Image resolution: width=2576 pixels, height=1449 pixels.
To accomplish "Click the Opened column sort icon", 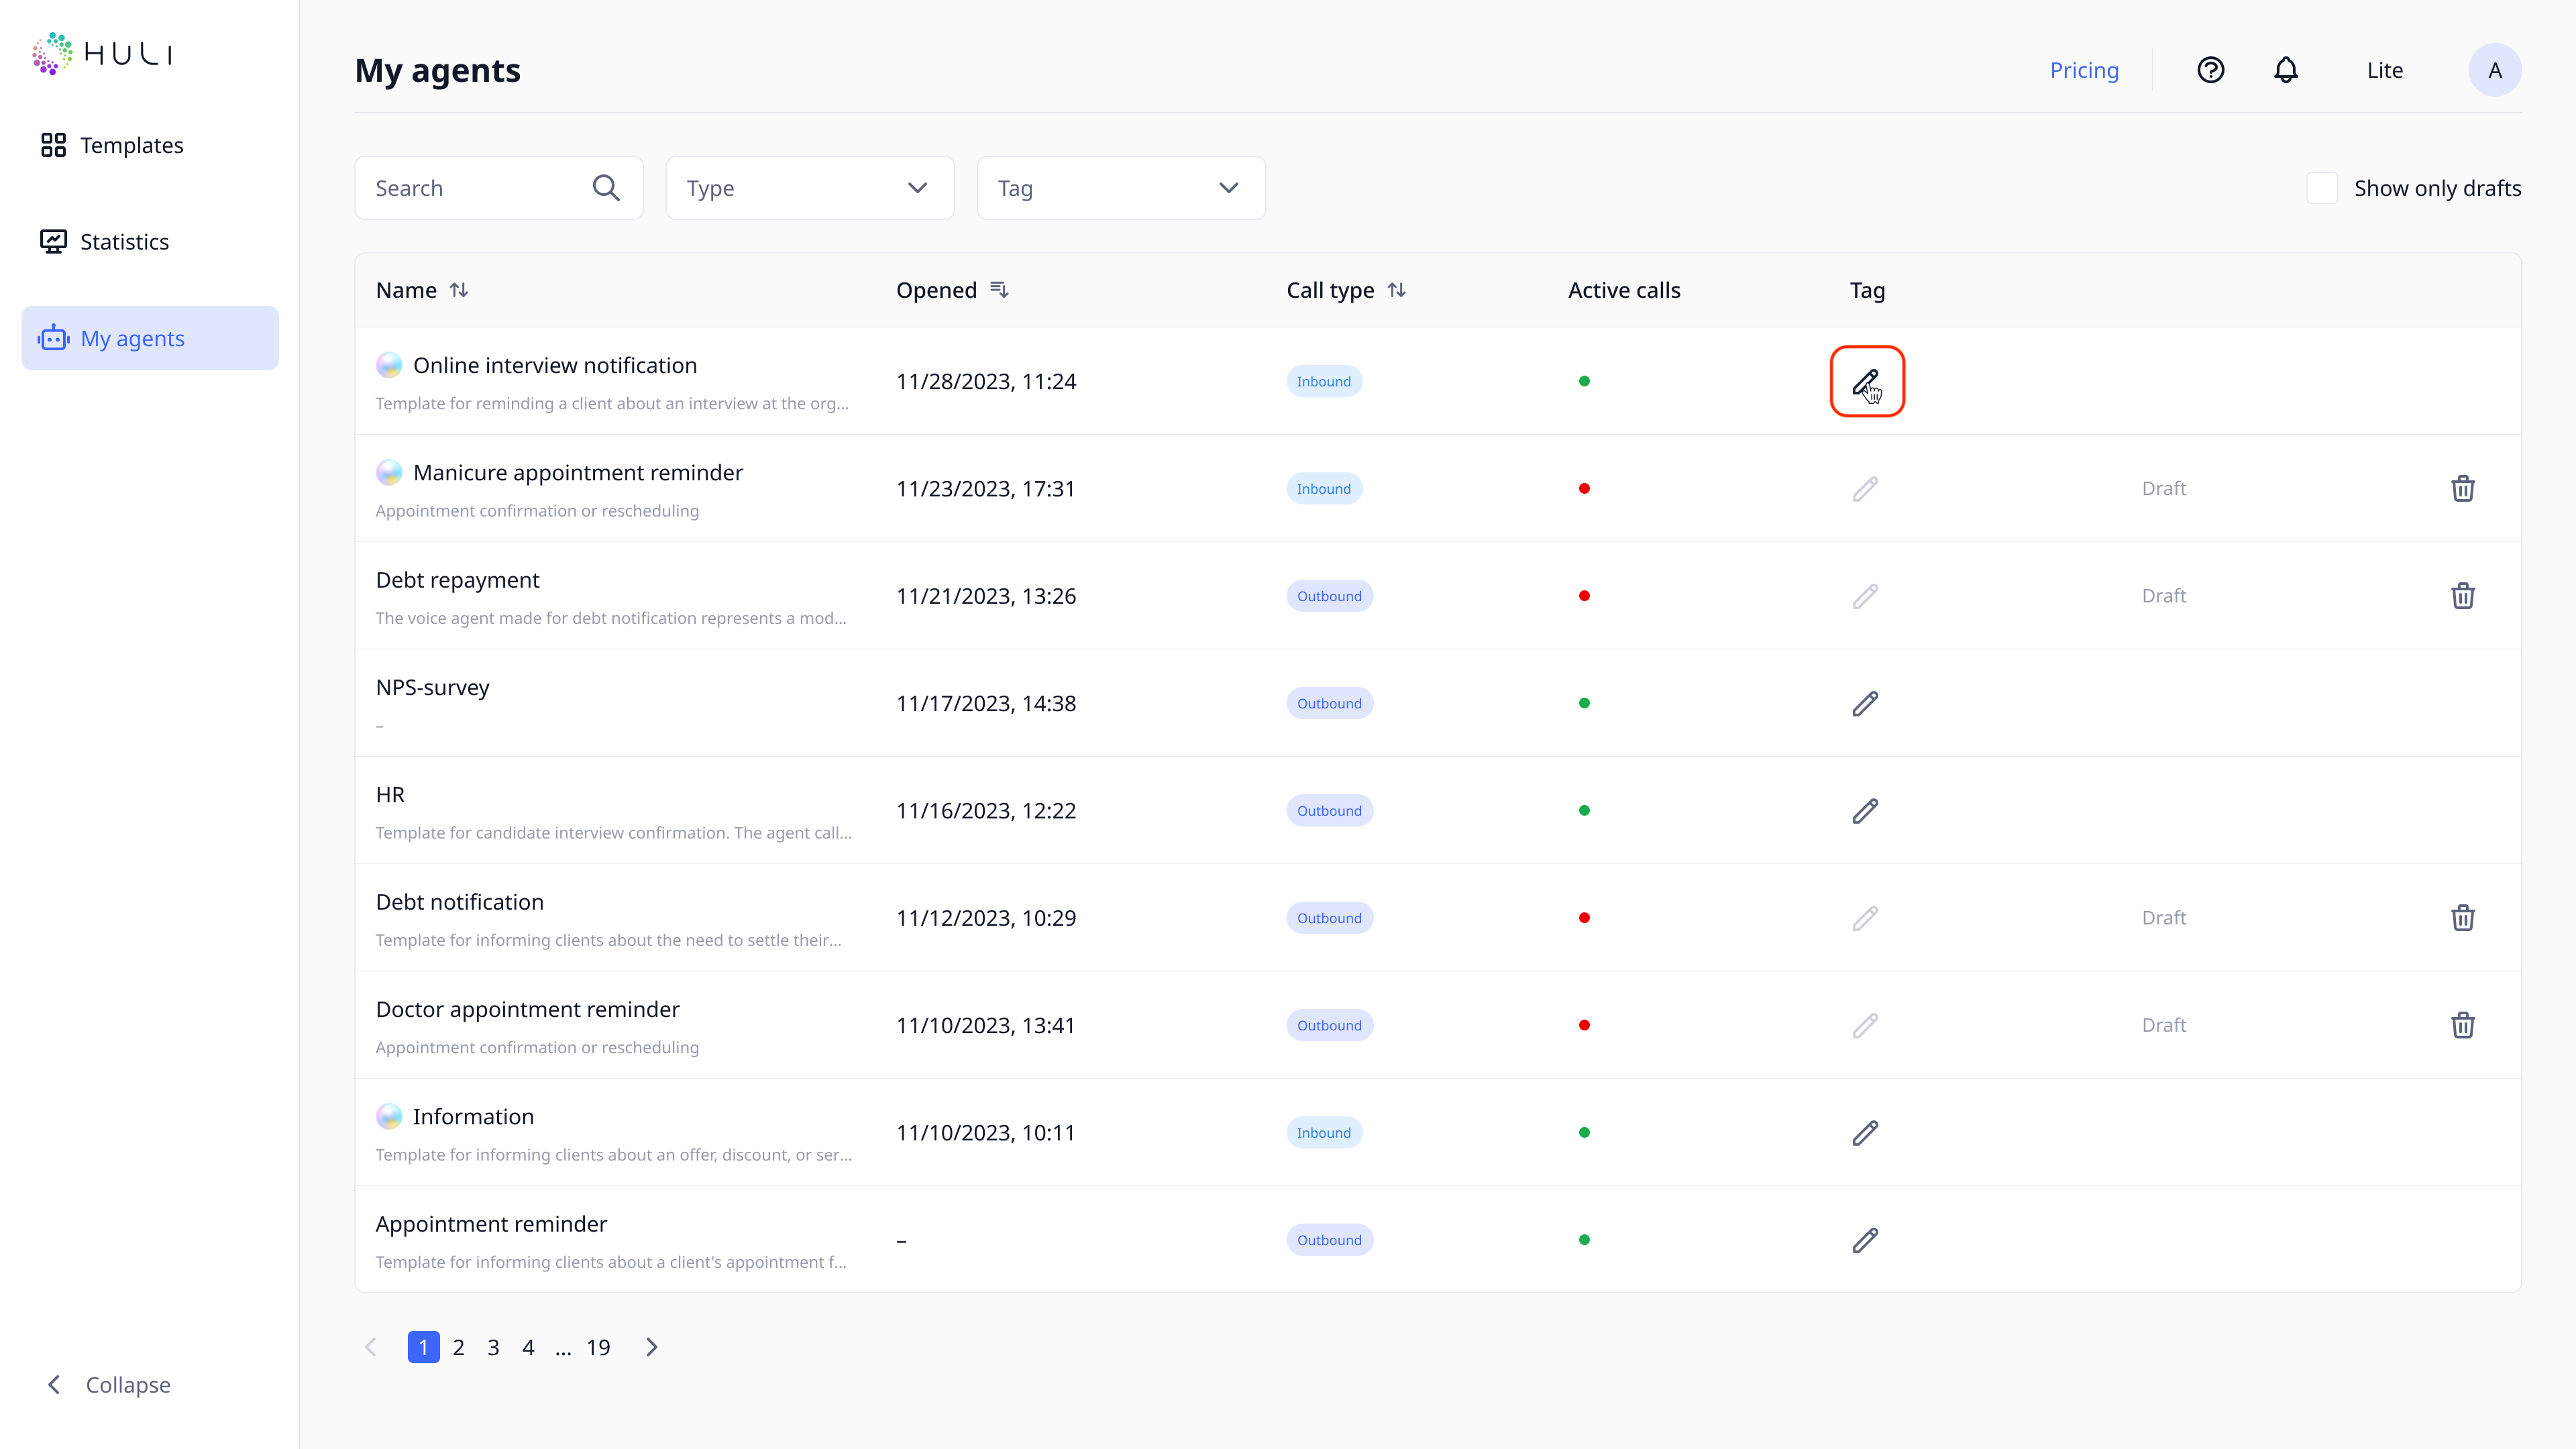I will pyautogui.click(x=999, y=290).
